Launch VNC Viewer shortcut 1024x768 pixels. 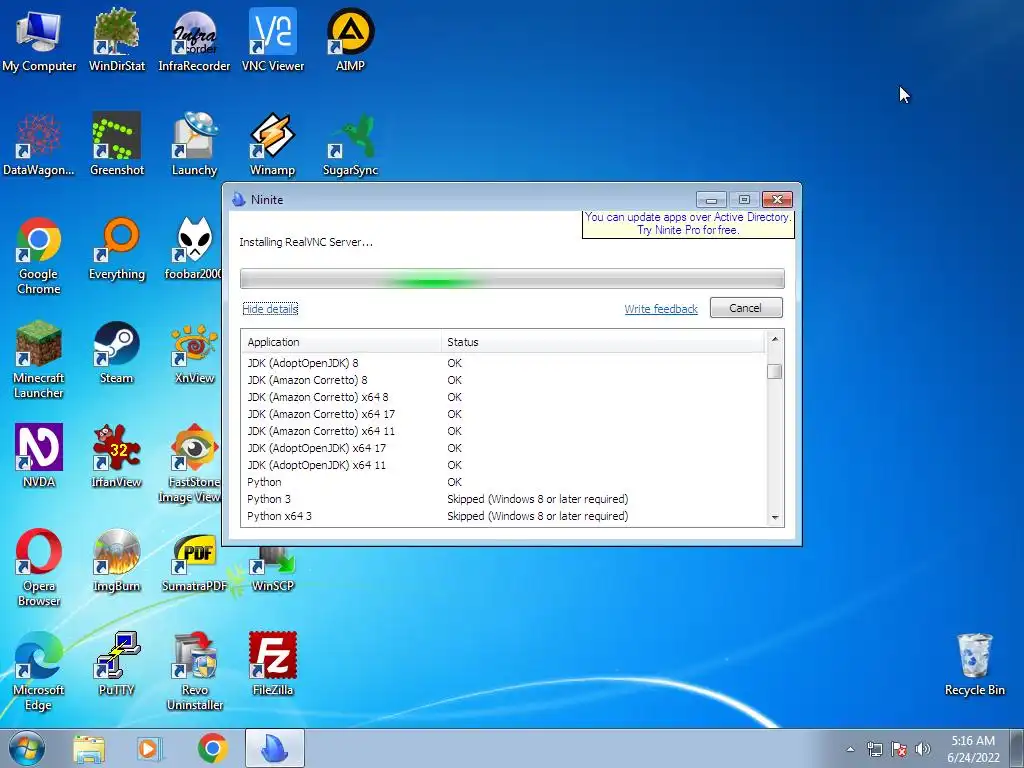[x=272, y=39]
